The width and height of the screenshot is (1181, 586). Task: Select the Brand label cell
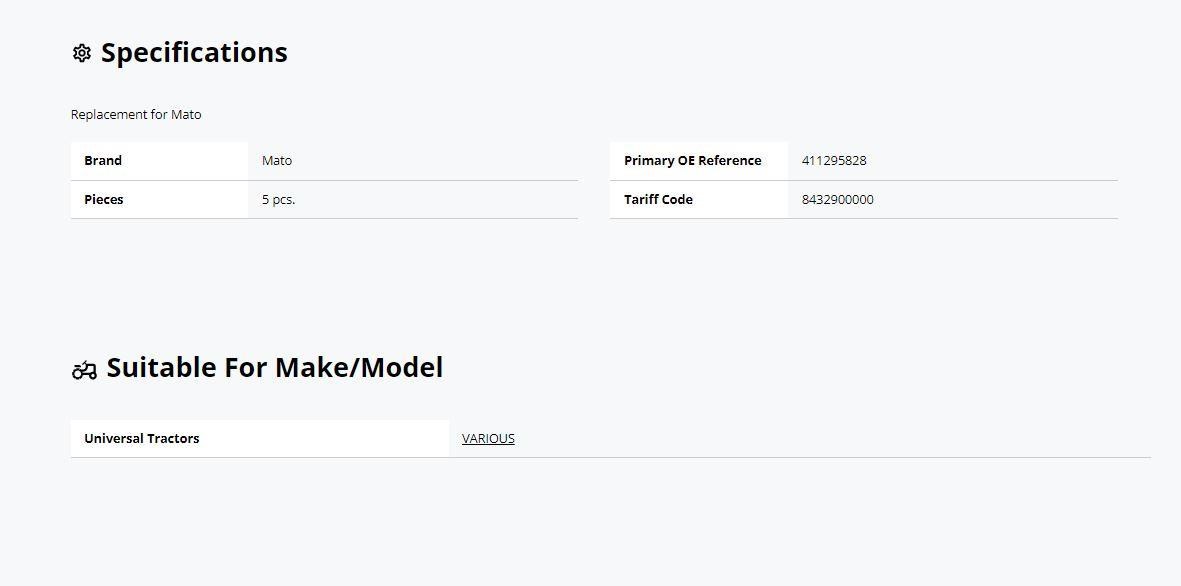tap(160, 160)
